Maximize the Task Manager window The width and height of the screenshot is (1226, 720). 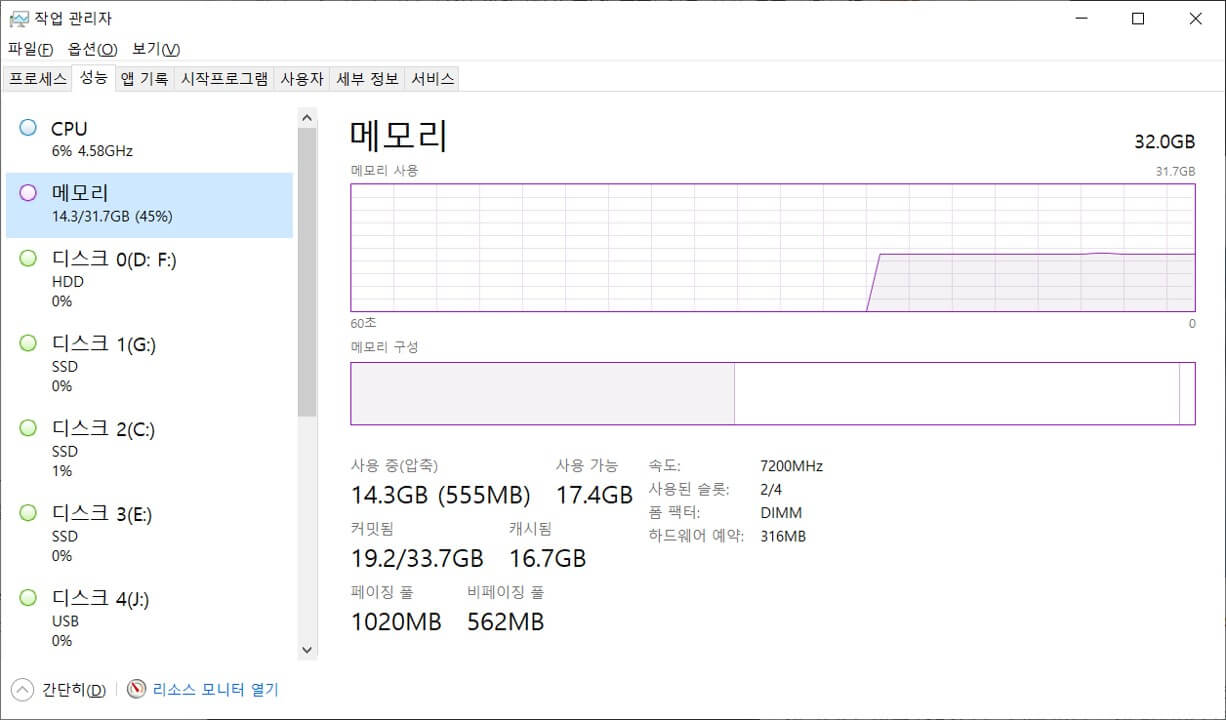[1138, 18]
